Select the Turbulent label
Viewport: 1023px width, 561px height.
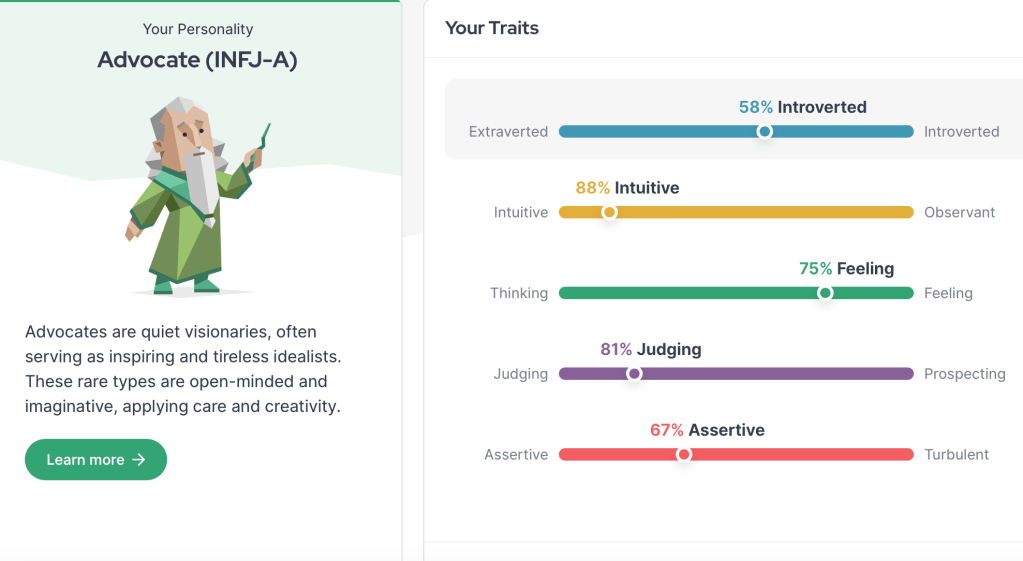(957, 454)
